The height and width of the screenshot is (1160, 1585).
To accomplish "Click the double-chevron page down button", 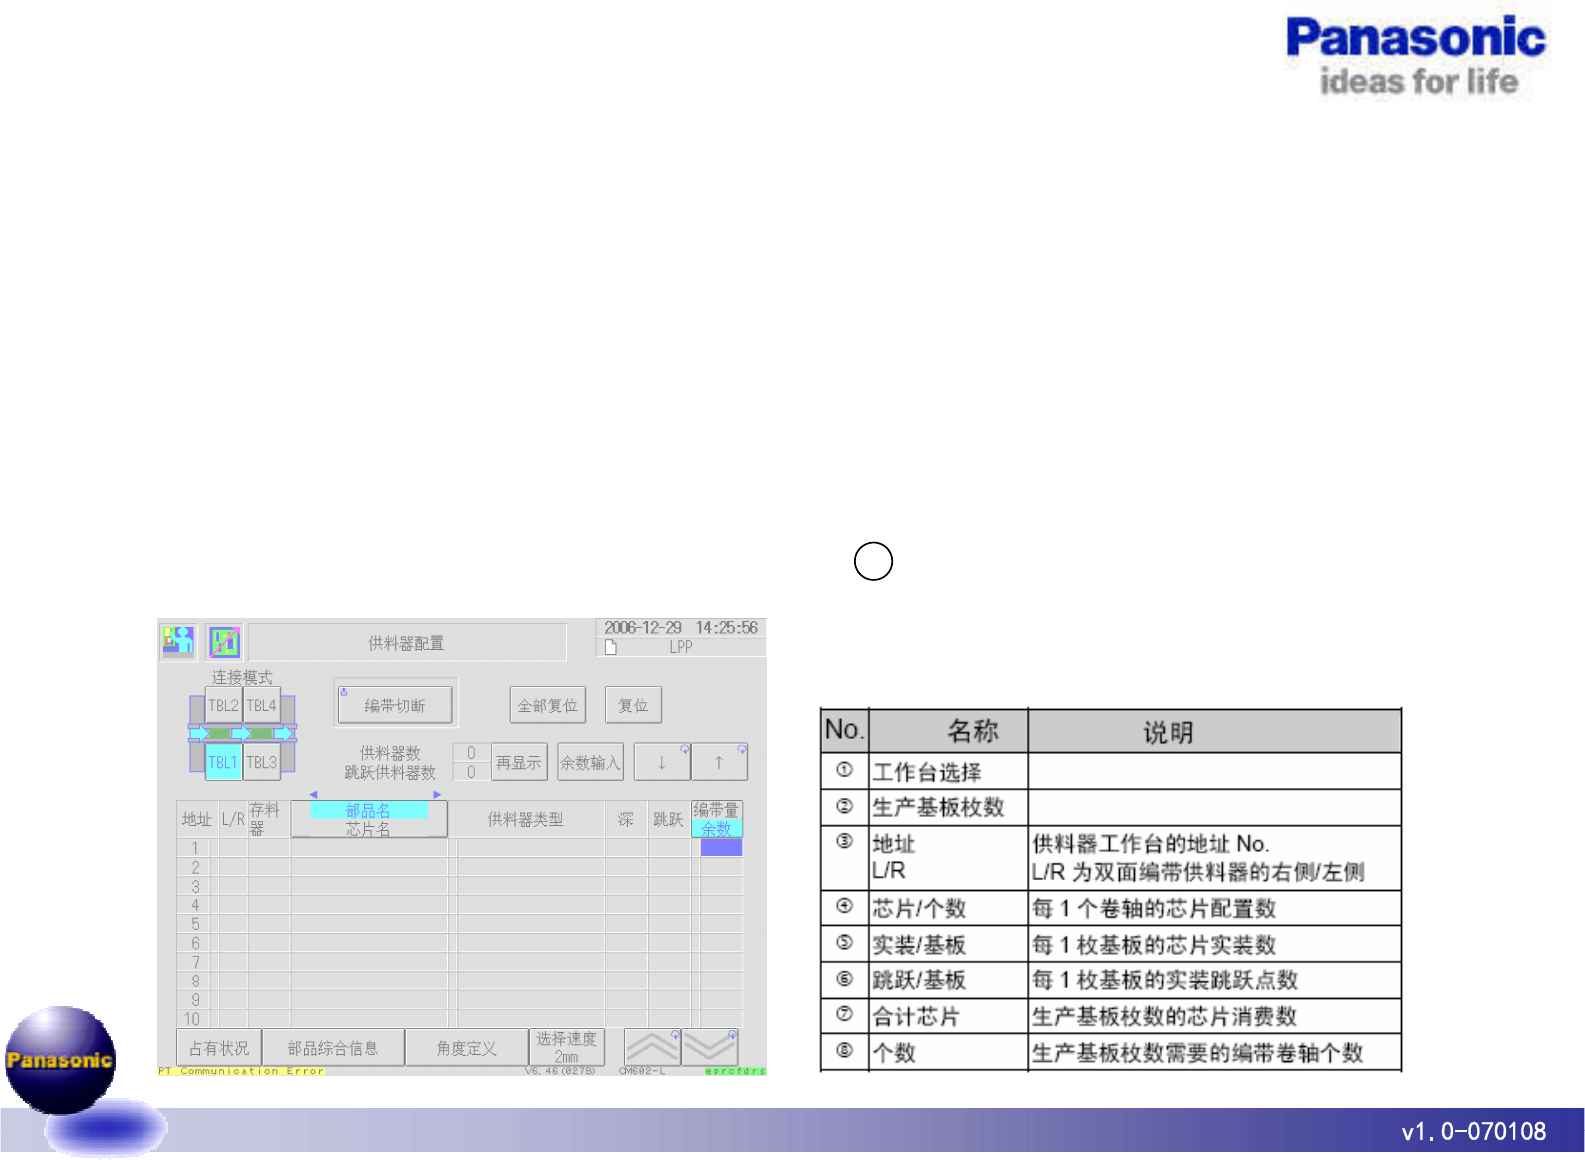I will click(x=710, y=1047).
